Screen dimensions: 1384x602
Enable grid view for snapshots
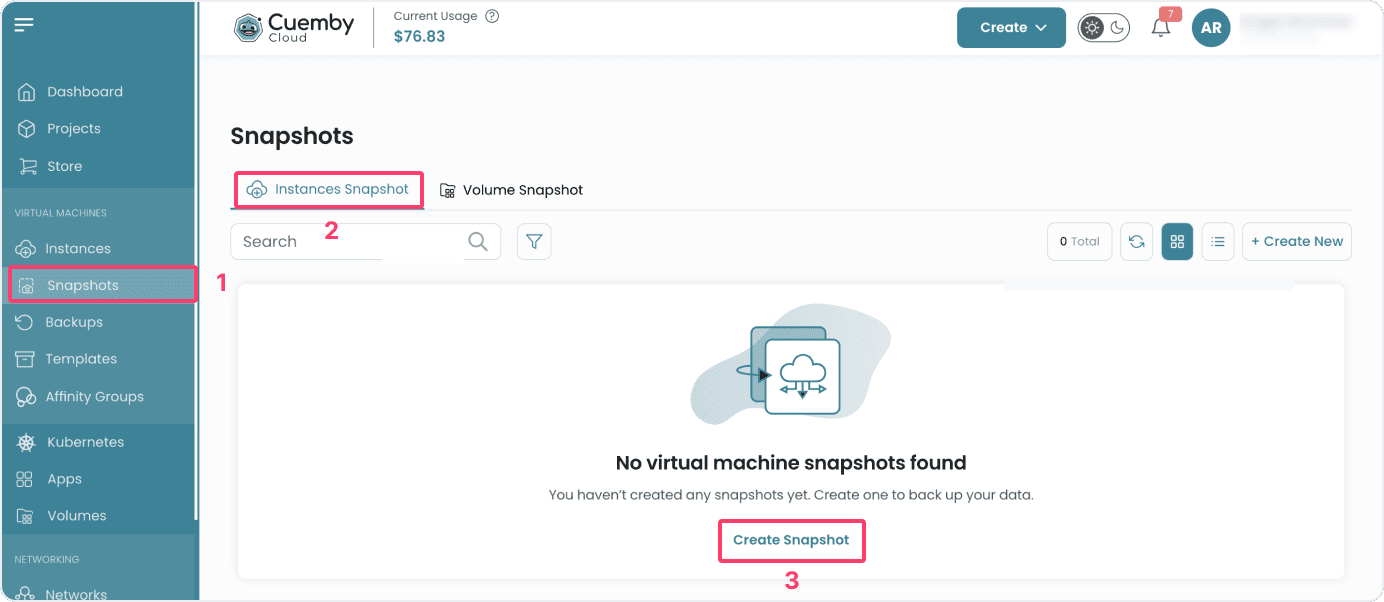pos(1177,241)
